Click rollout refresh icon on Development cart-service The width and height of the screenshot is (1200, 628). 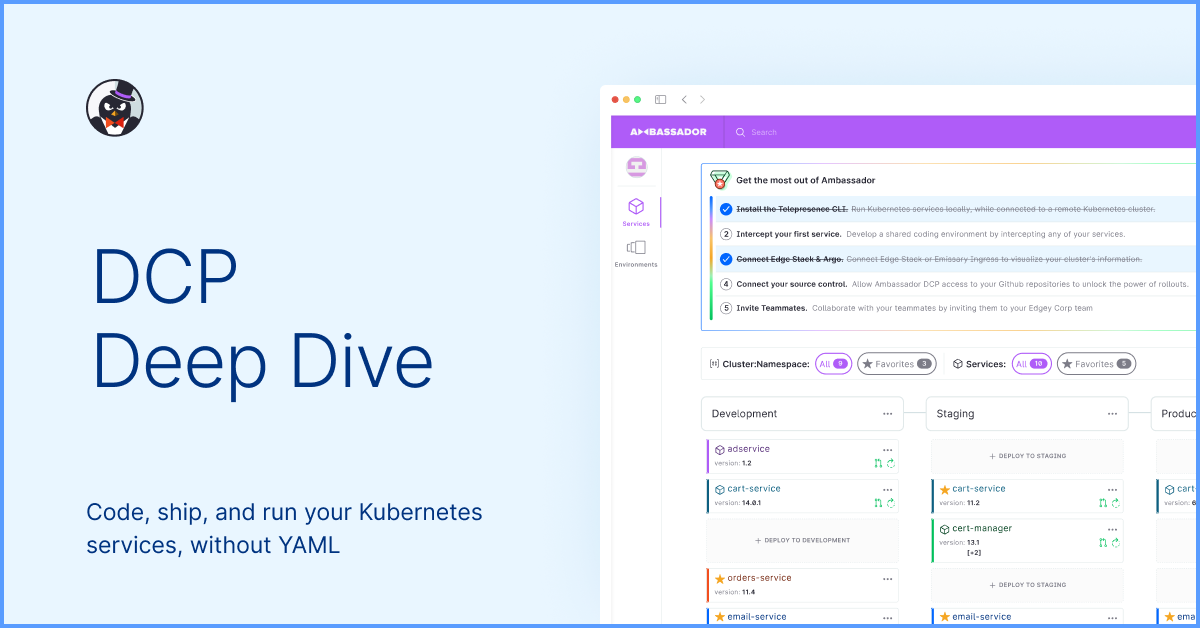[890, 503]
